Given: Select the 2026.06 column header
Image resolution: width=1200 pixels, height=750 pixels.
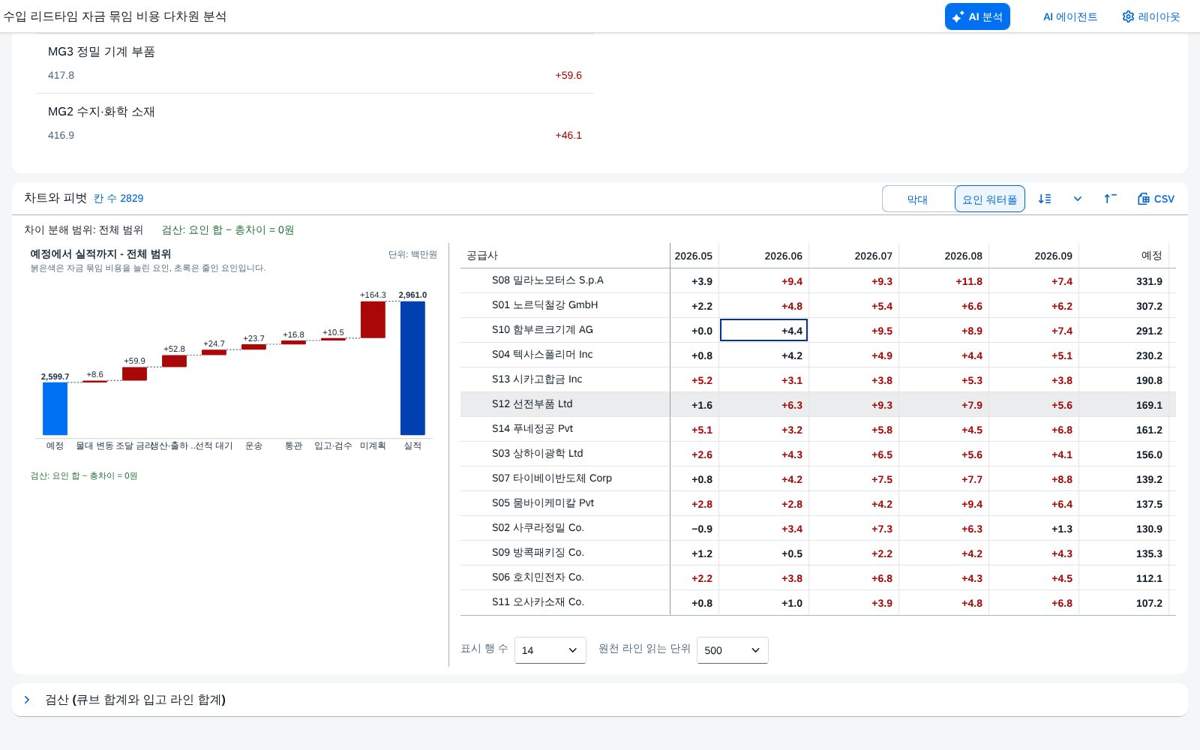Looking at the screenshot, I should [764, 256].
